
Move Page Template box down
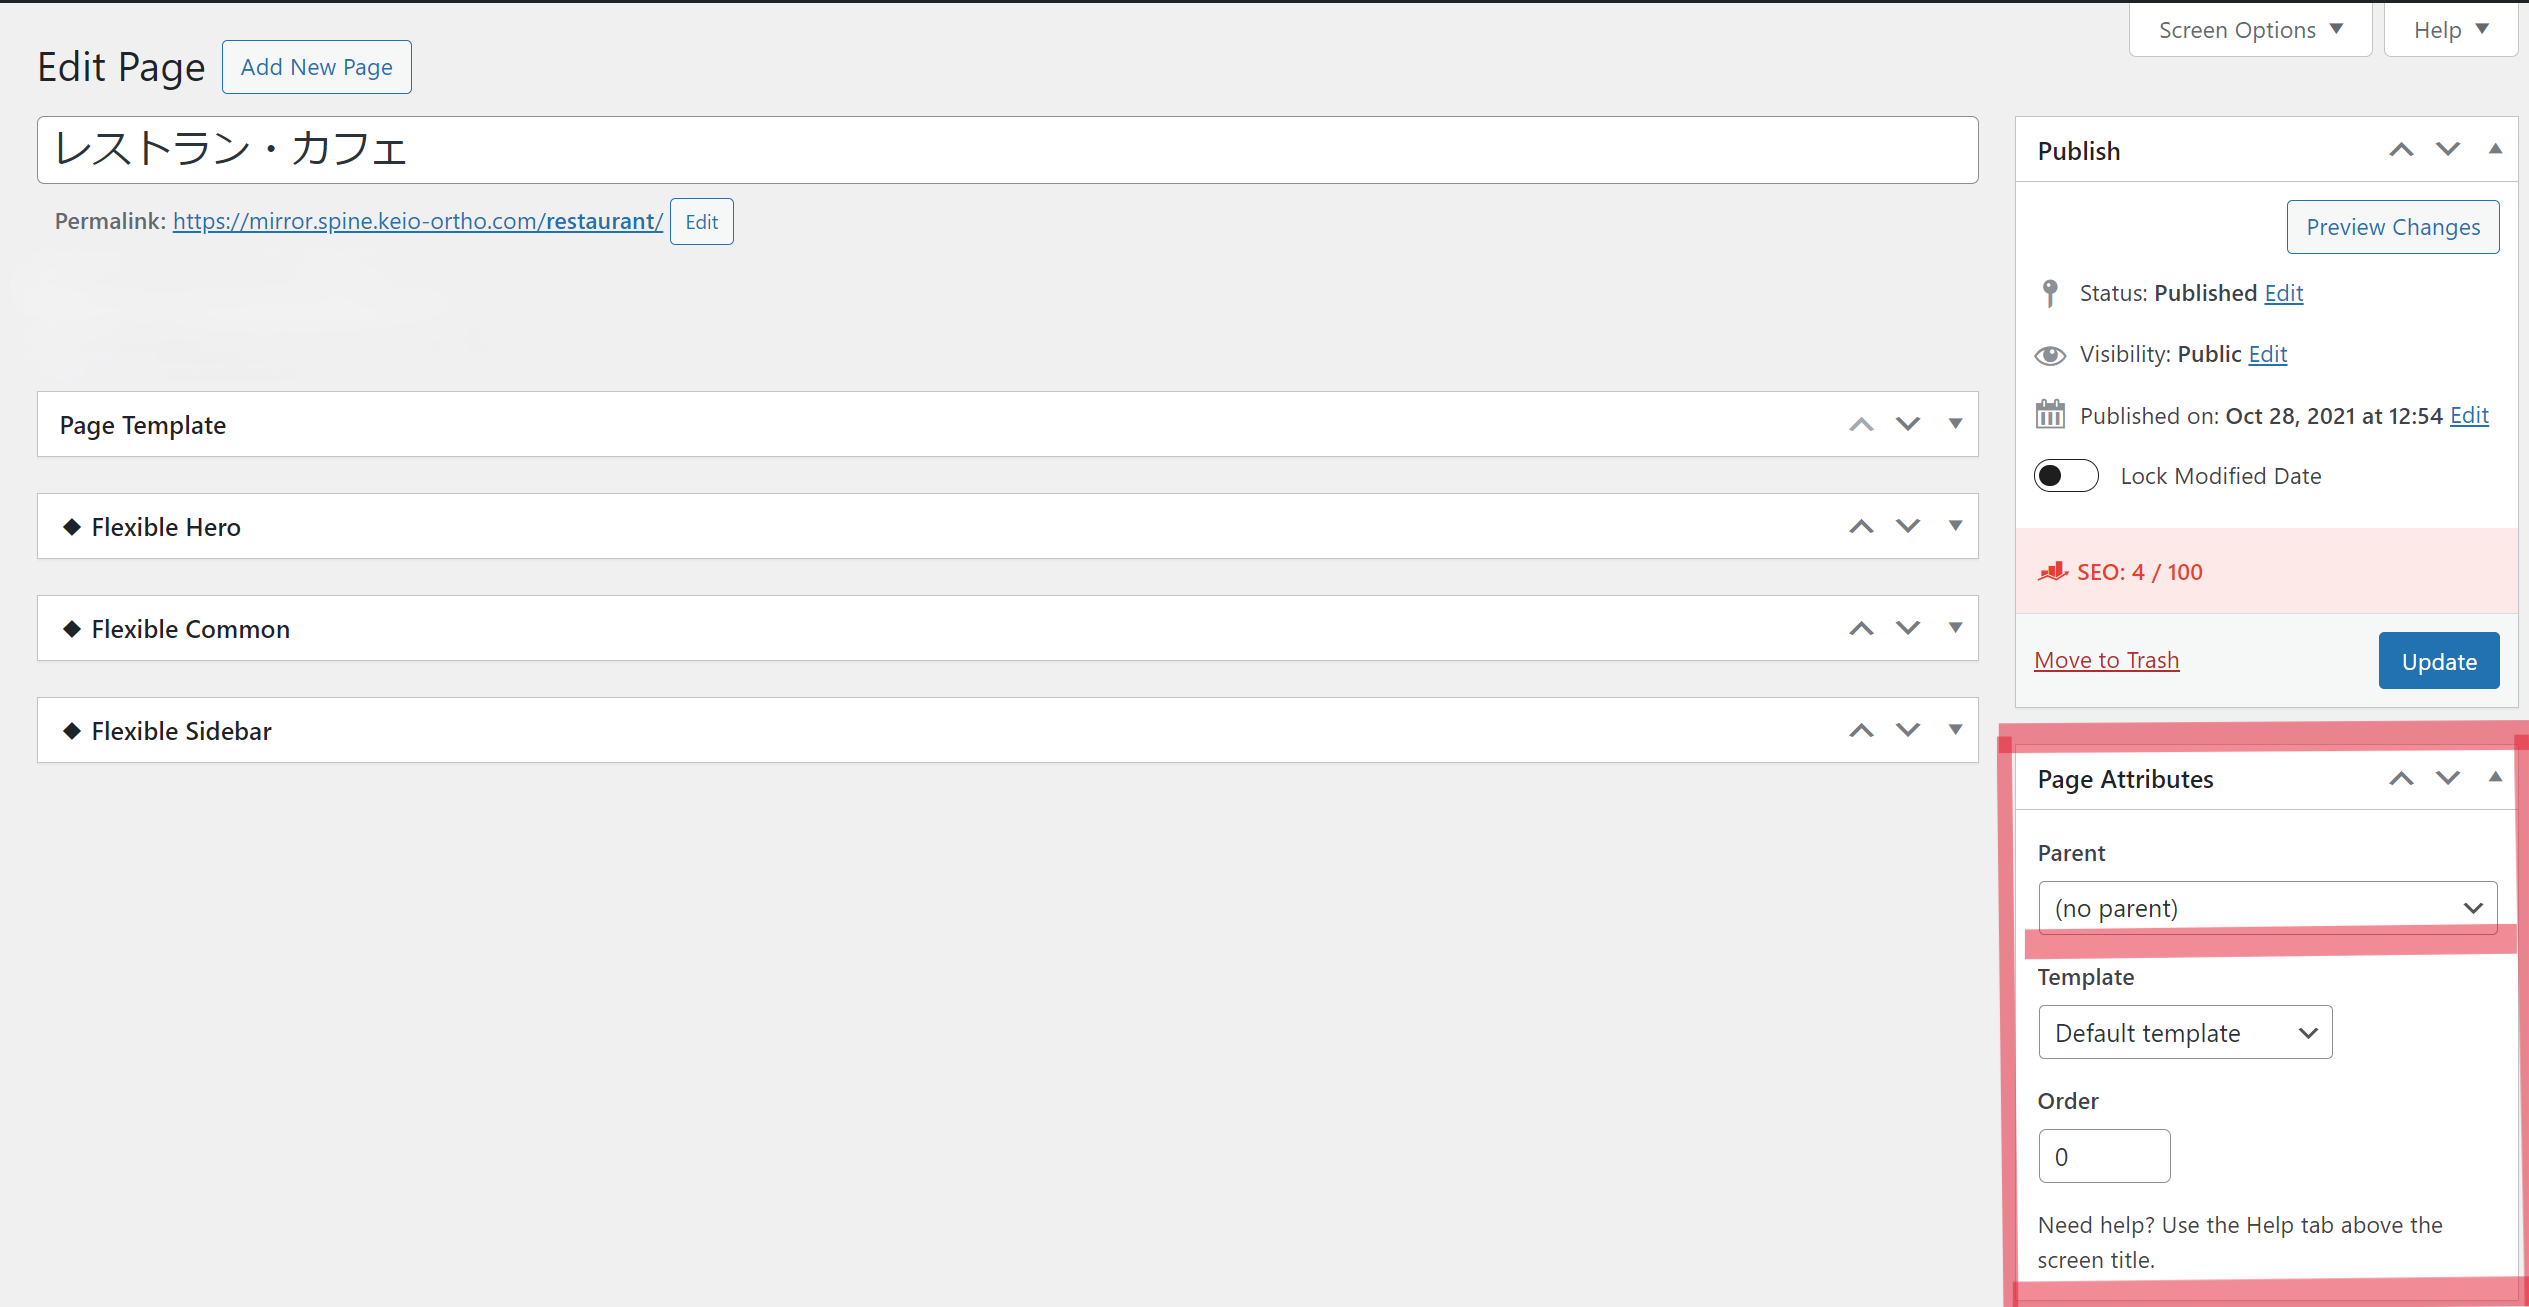tap(1908, 424)
